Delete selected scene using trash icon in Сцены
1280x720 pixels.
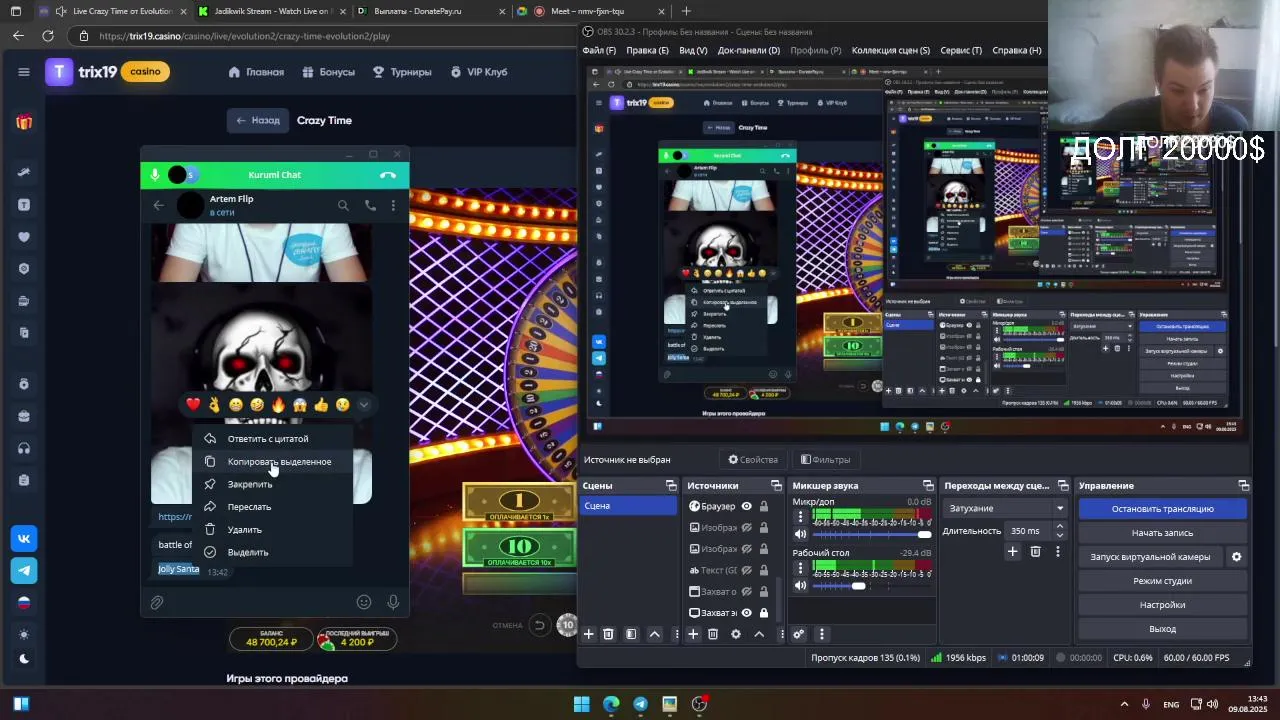(608, 634)
